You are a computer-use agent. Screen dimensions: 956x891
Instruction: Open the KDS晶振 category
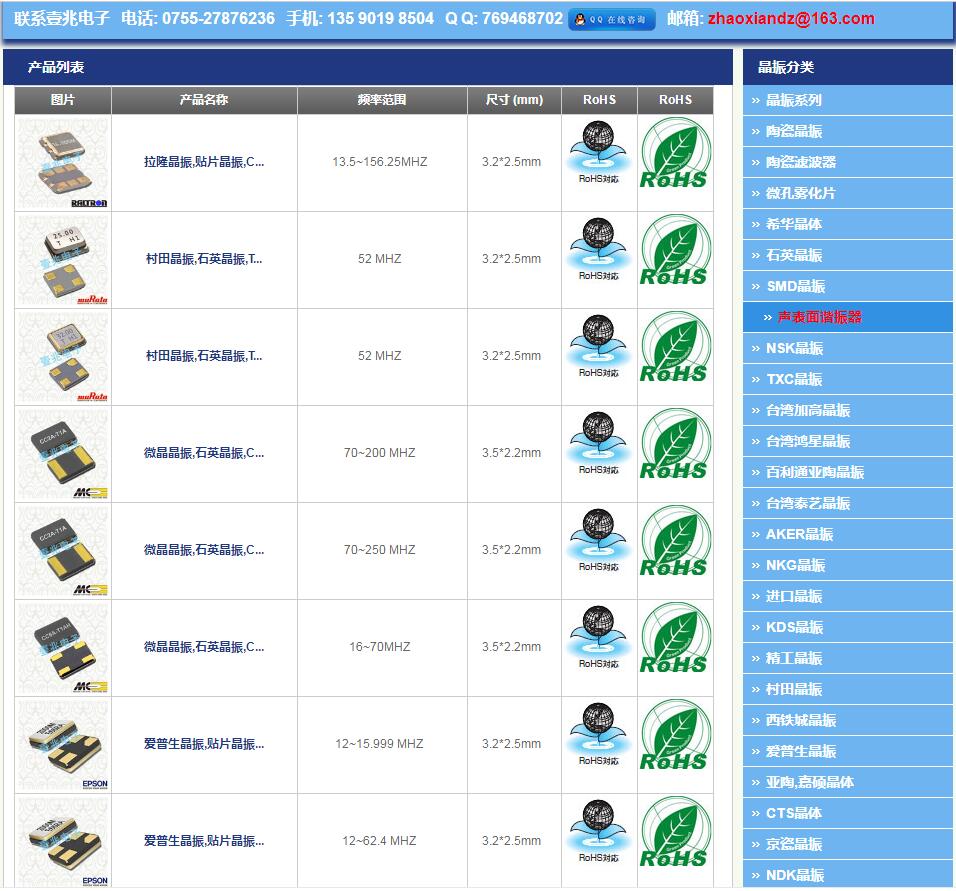pos(794,627)
